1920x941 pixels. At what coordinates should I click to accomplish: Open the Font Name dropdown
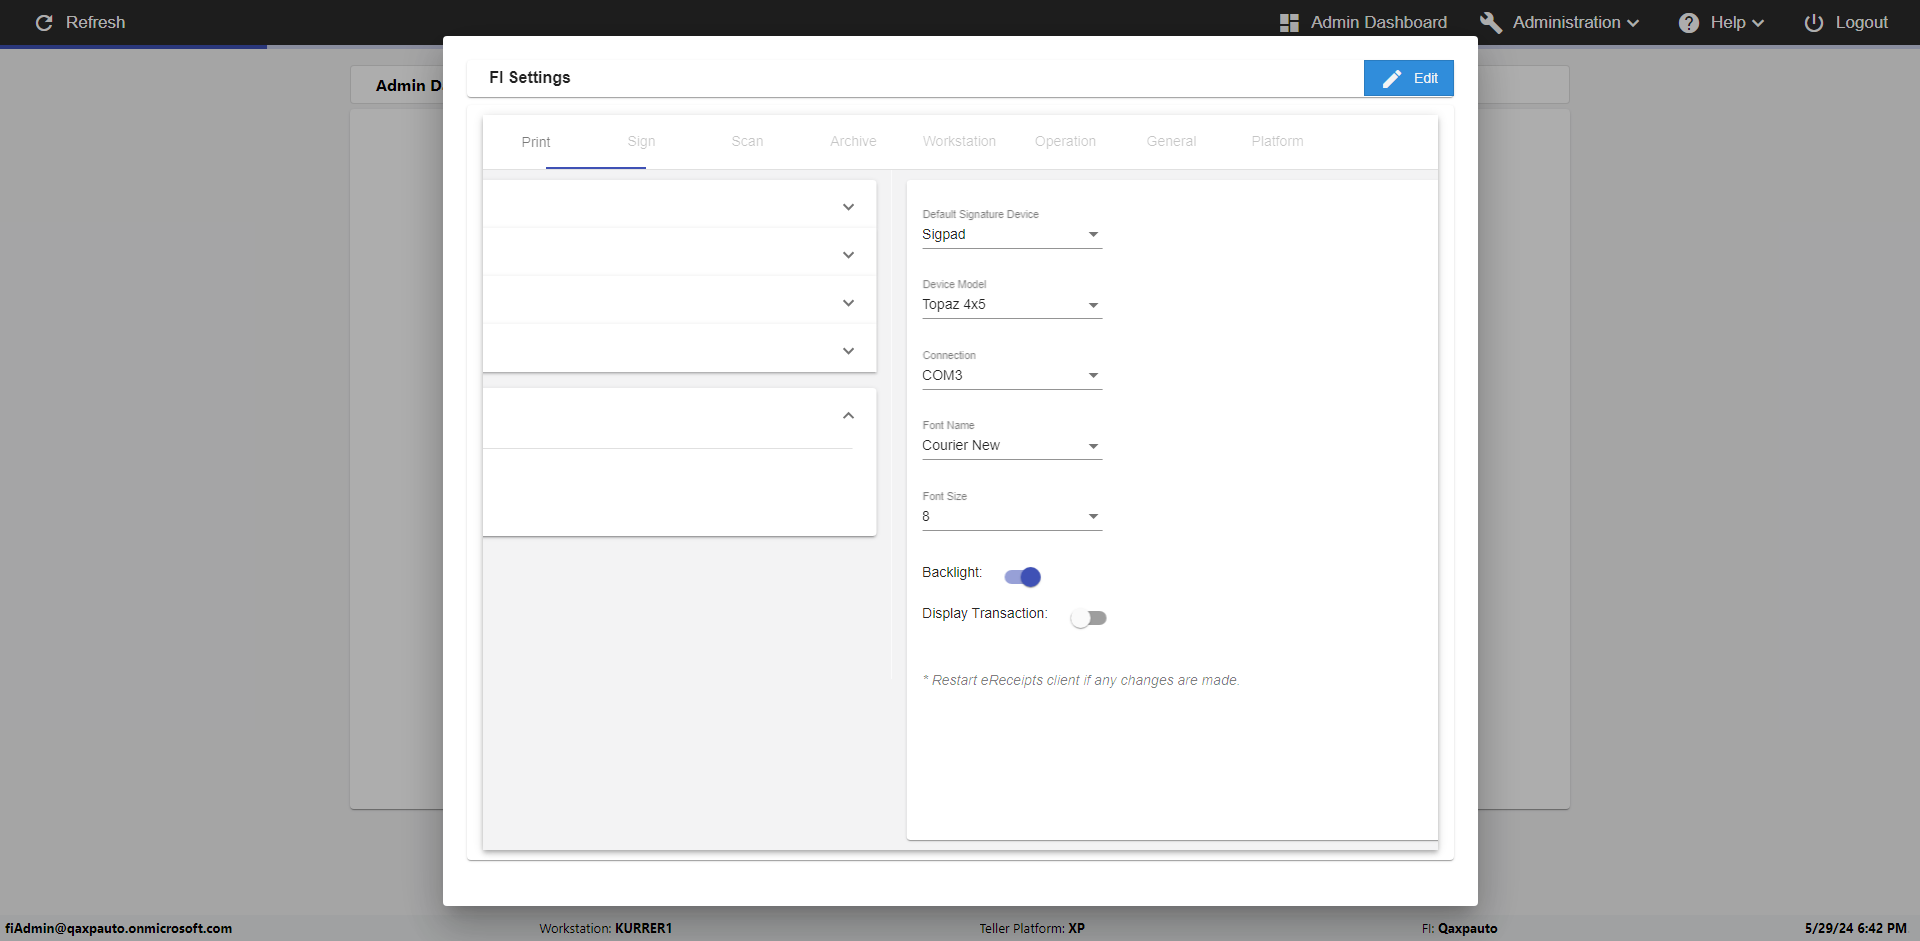pyautogui.click(x=1012, y=446)
